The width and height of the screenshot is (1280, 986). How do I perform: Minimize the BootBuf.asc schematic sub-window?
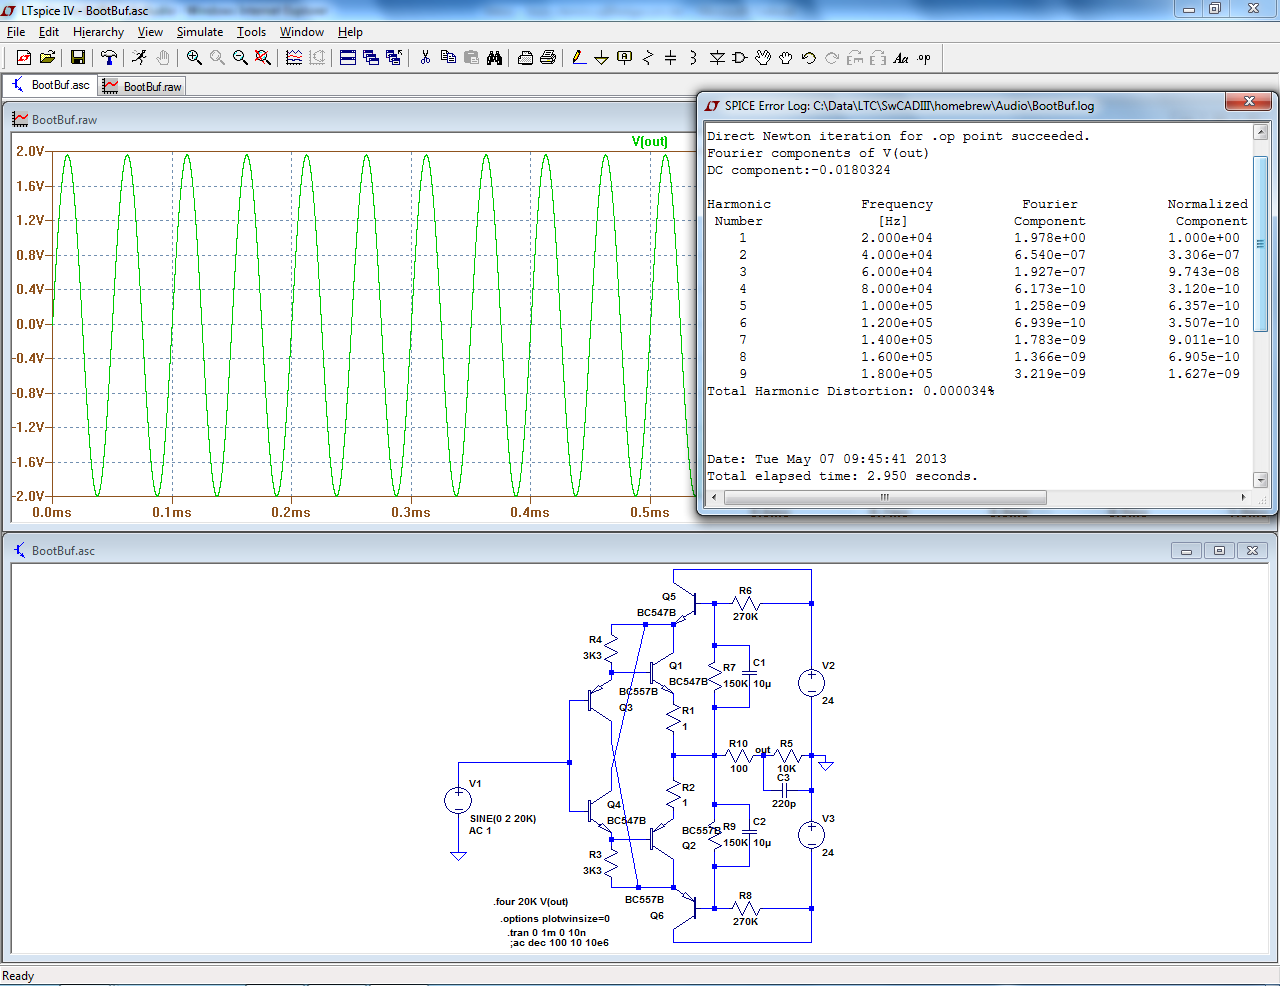click(x=1186, y=550)
